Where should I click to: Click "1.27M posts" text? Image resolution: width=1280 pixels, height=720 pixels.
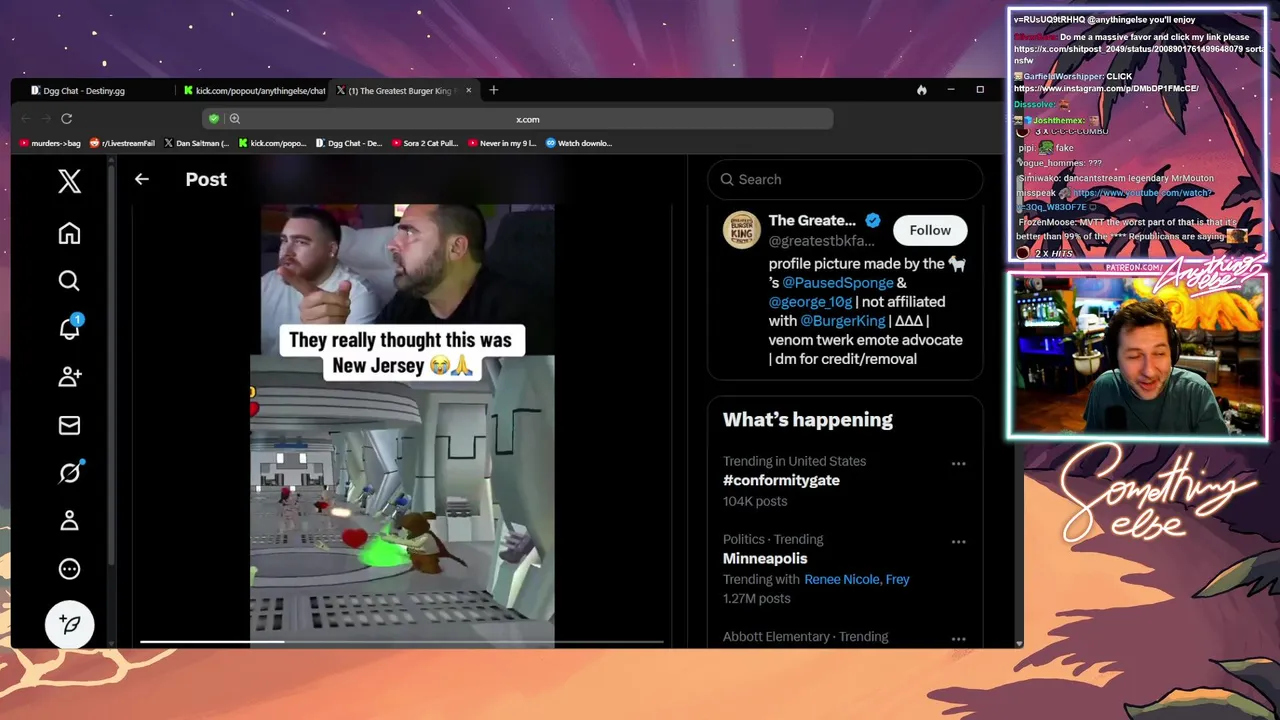click(x=757, y=598)
